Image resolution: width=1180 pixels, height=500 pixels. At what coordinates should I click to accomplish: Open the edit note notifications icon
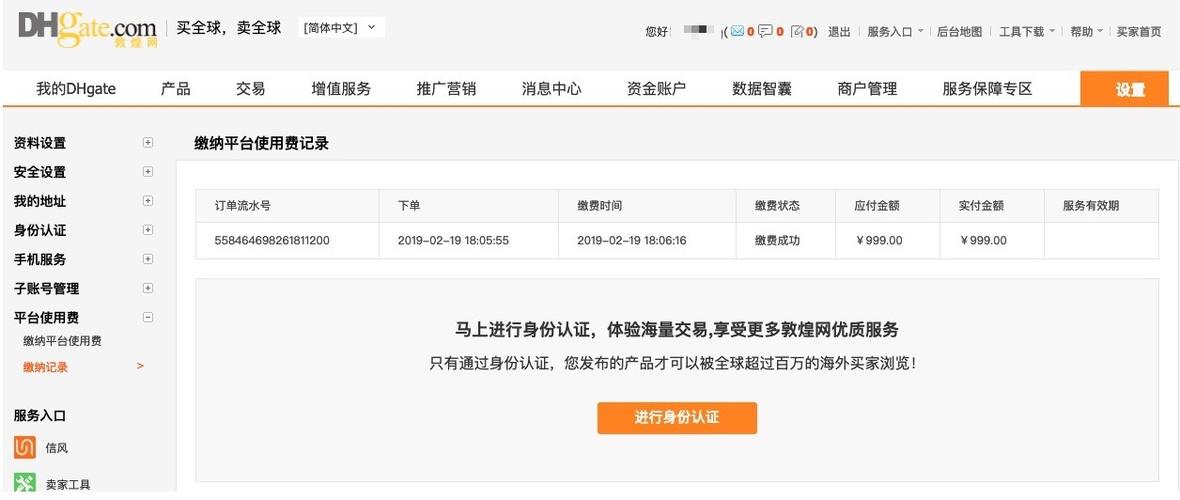(797, 32)
